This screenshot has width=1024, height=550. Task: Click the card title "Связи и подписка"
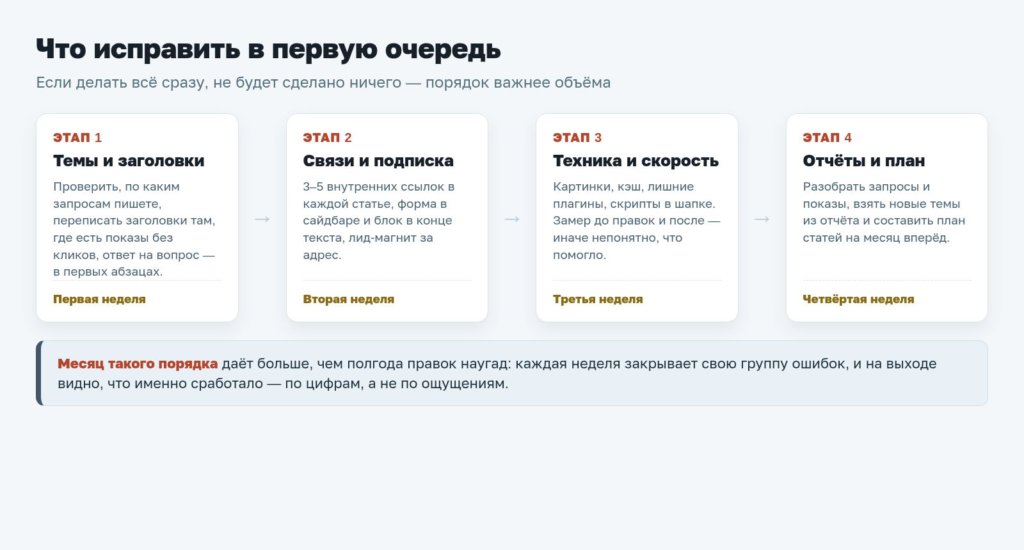[378, 161]
